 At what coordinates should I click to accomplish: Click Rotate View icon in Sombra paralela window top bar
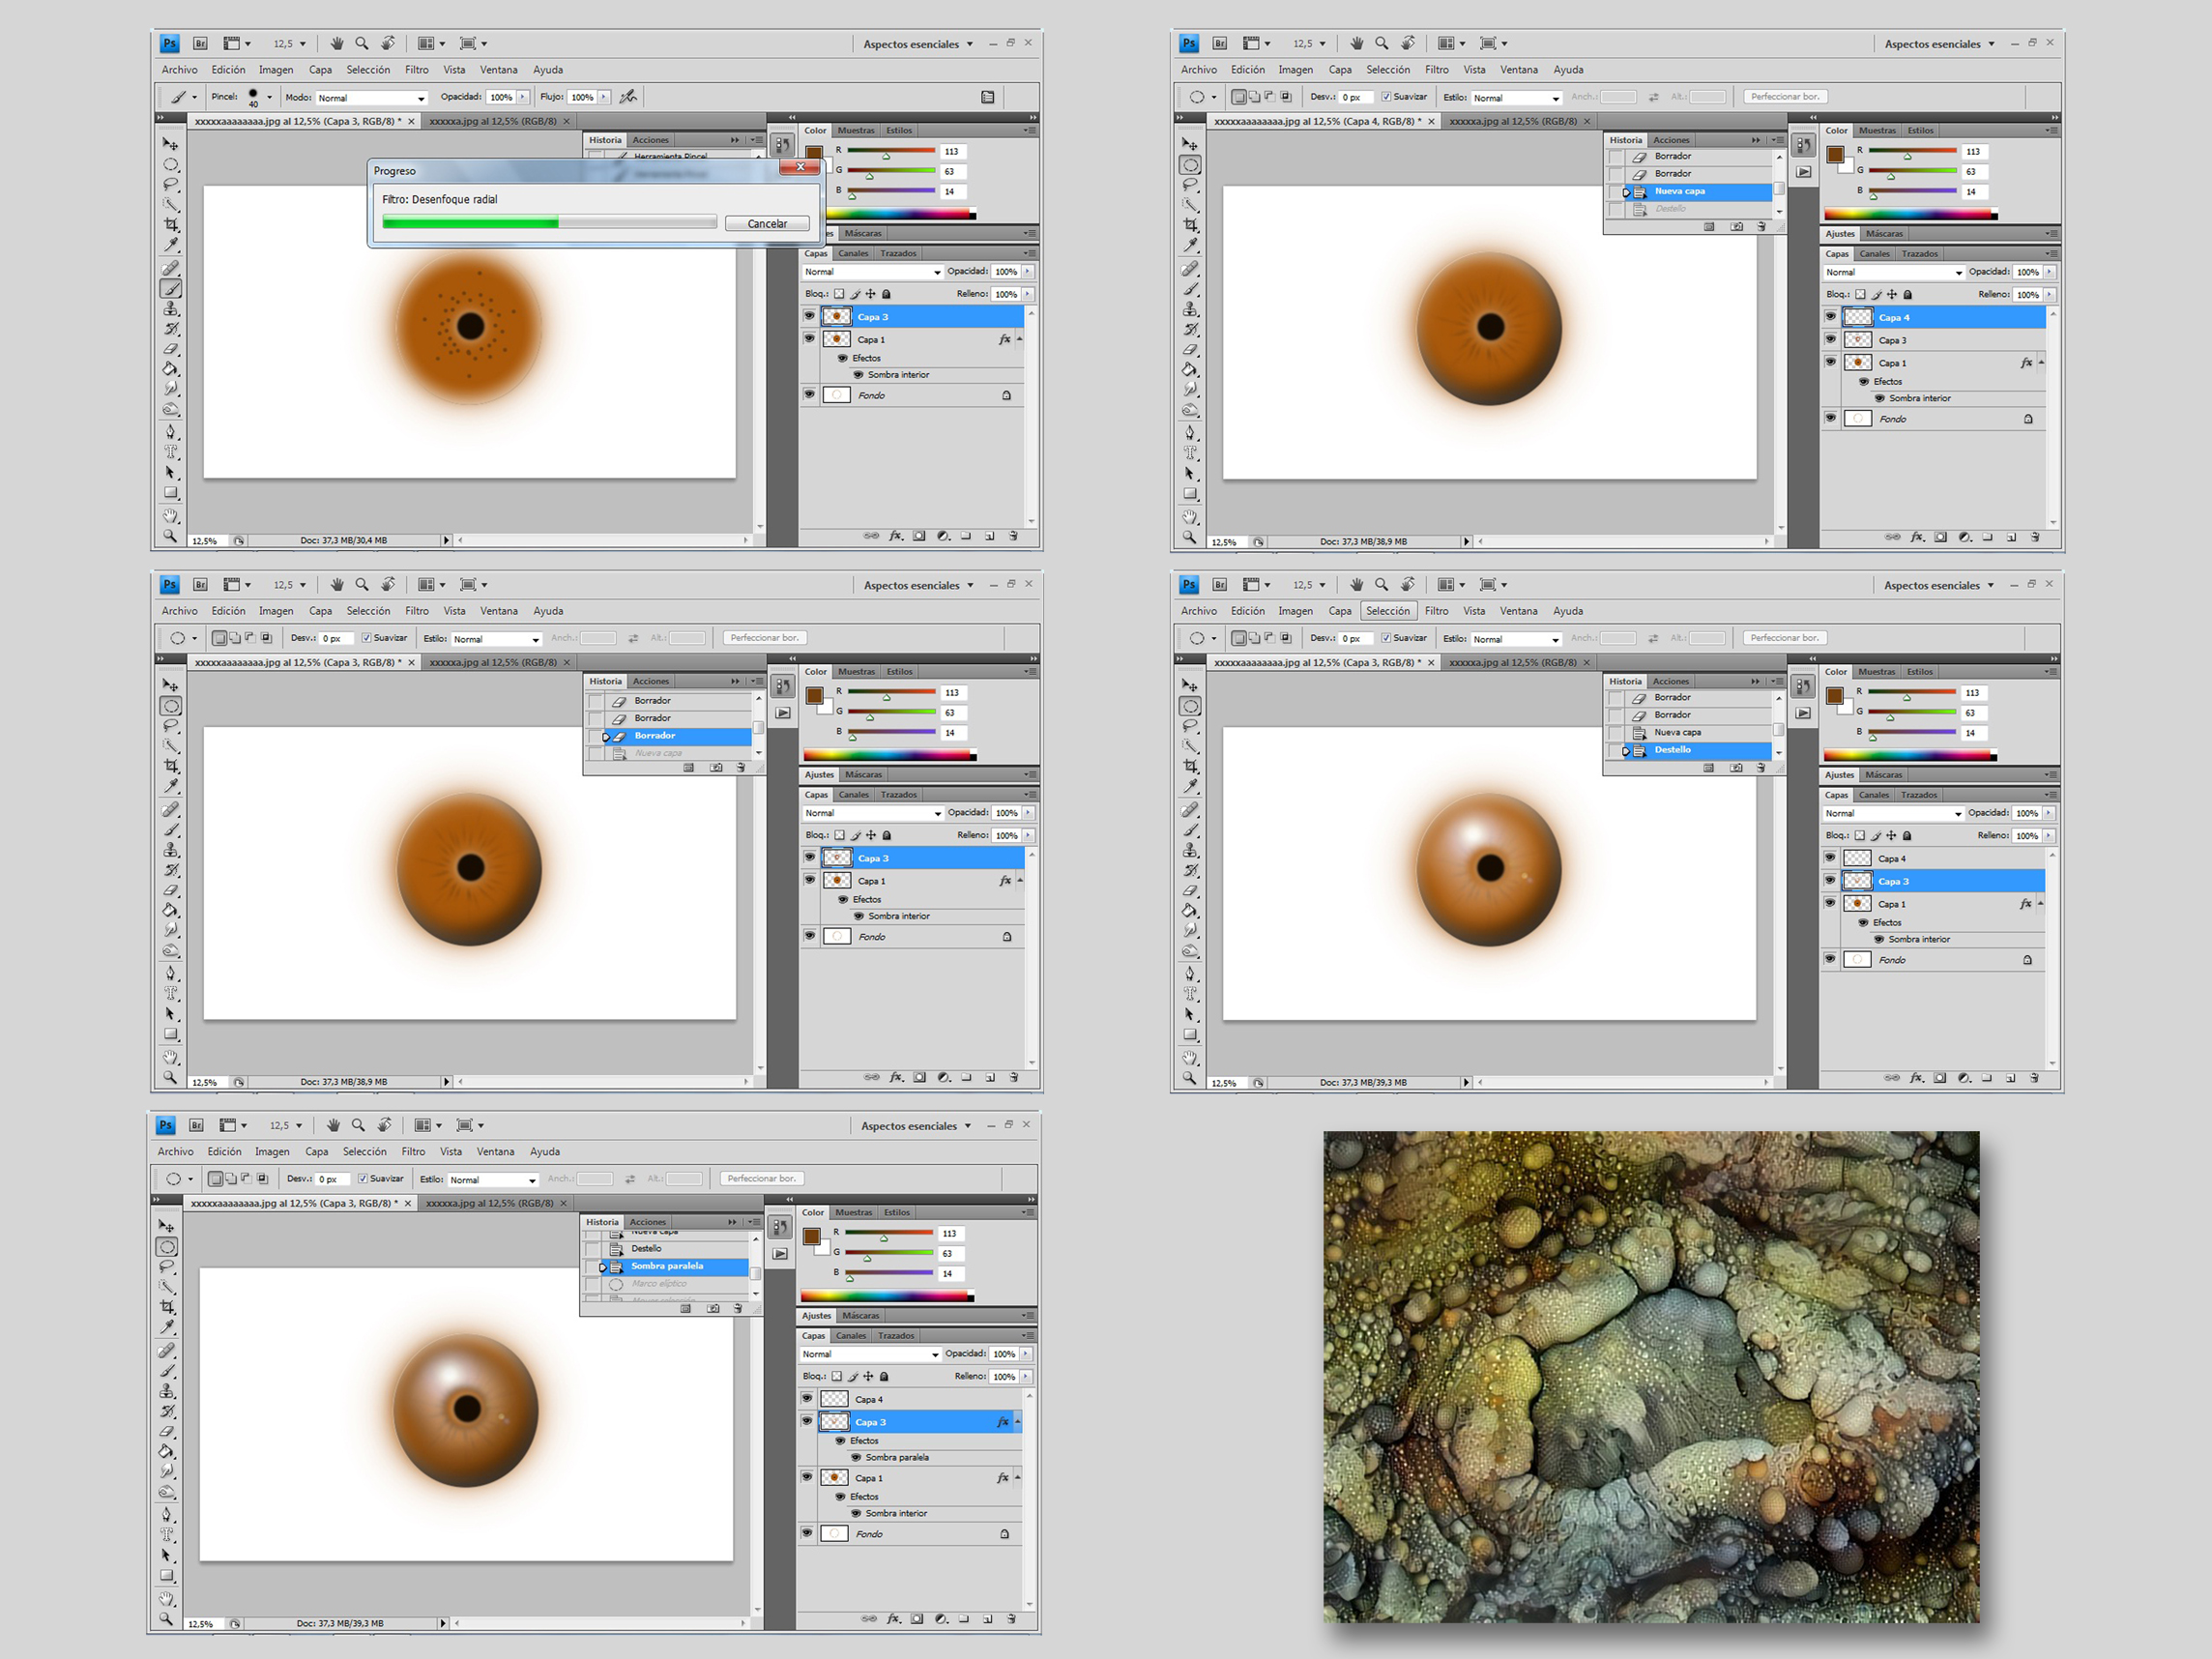(384, 1125)
